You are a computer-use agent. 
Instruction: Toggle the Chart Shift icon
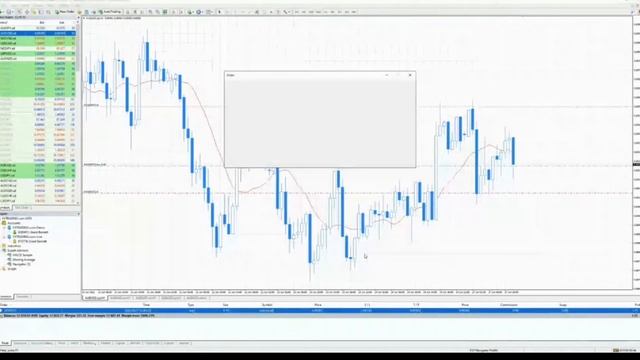click(x=181, y=12)
